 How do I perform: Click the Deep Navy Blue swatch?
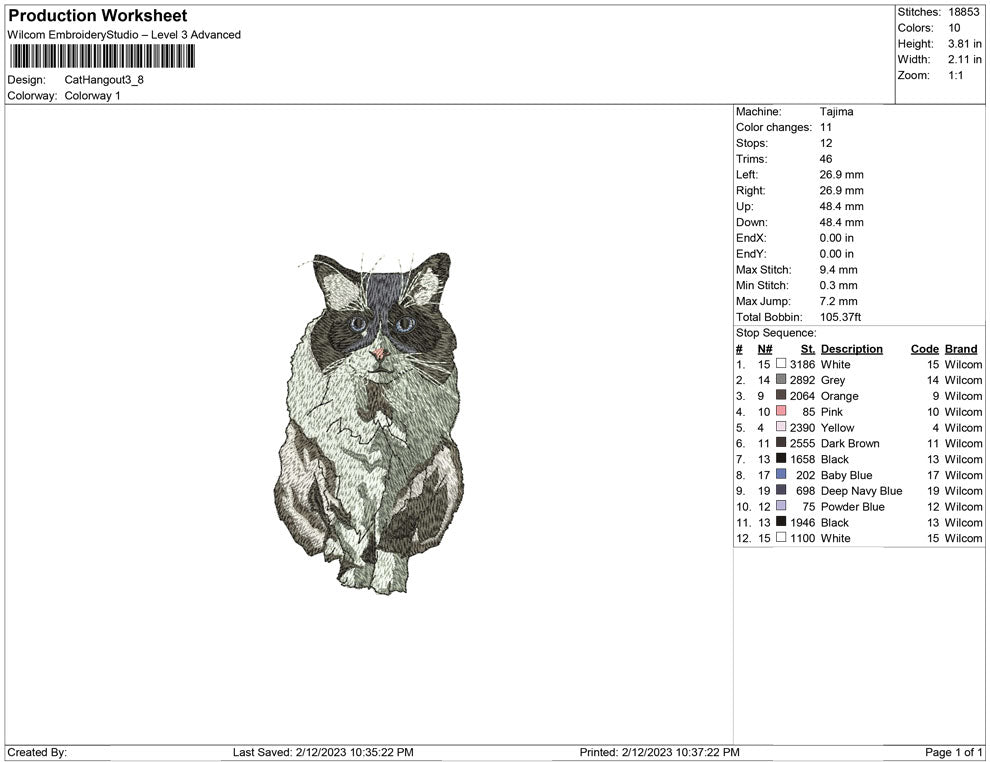(781, 490)
